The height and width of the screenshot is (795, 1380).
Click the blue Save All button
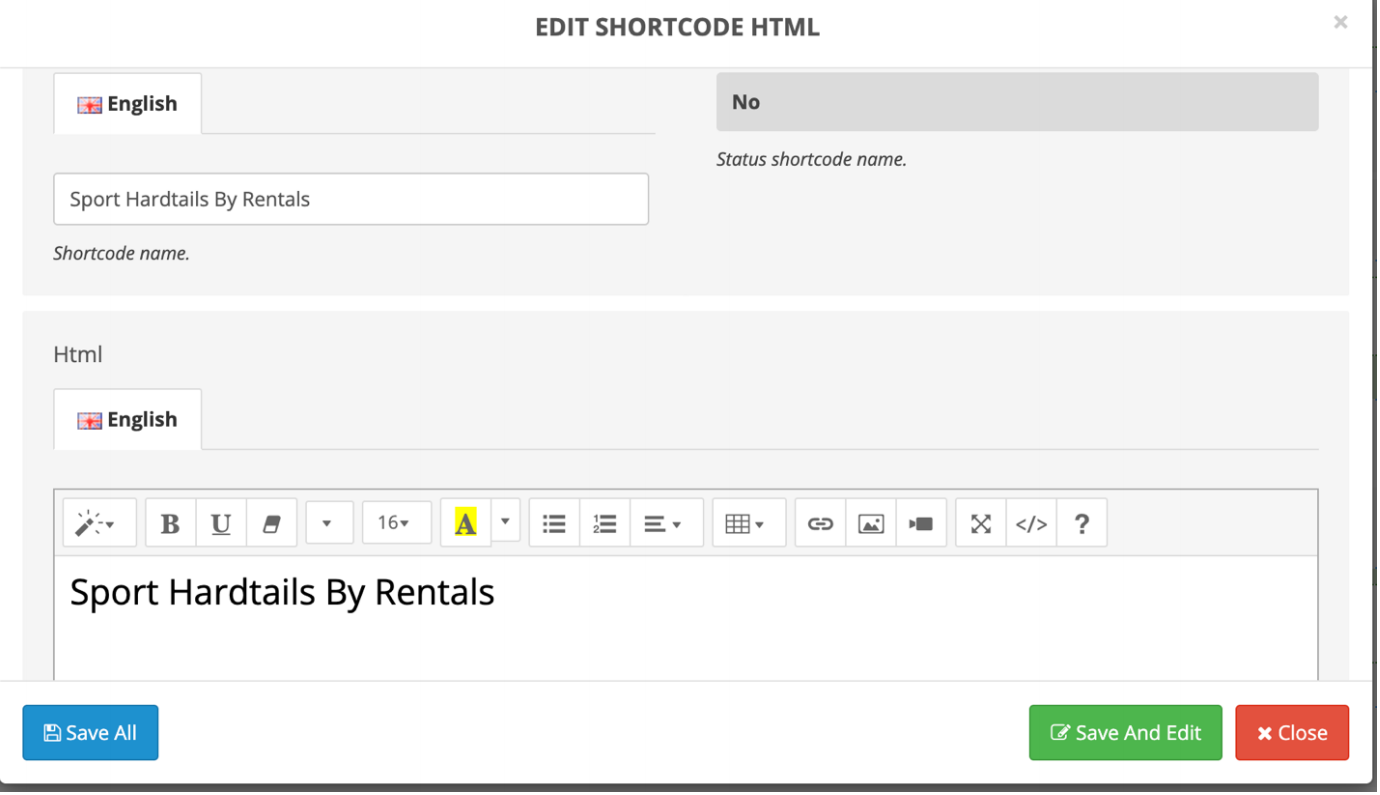tap(90, 733)
